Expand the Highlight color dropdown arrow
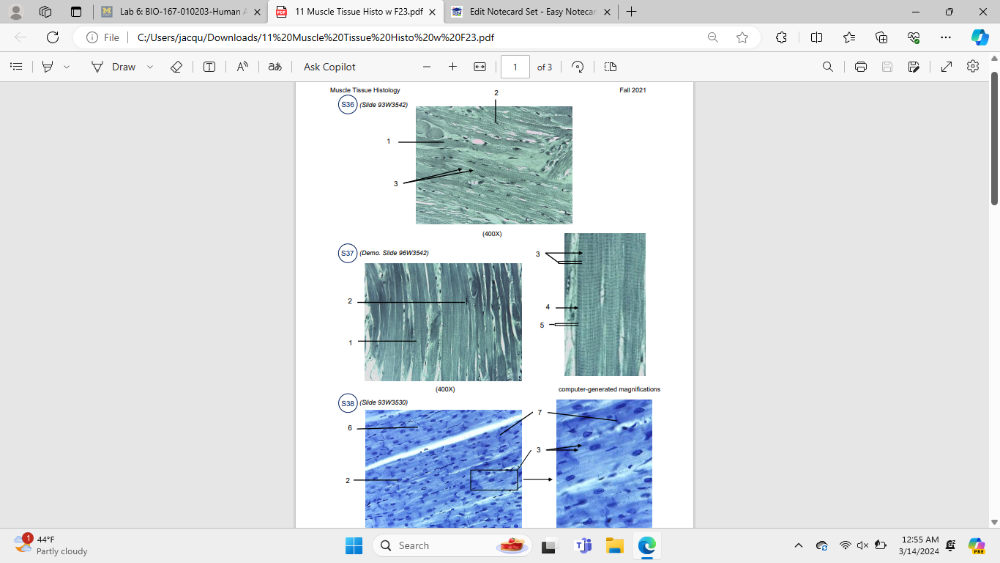Image resolution: width=1000 pixels, height=563 pixels. (x=67, y=67)
